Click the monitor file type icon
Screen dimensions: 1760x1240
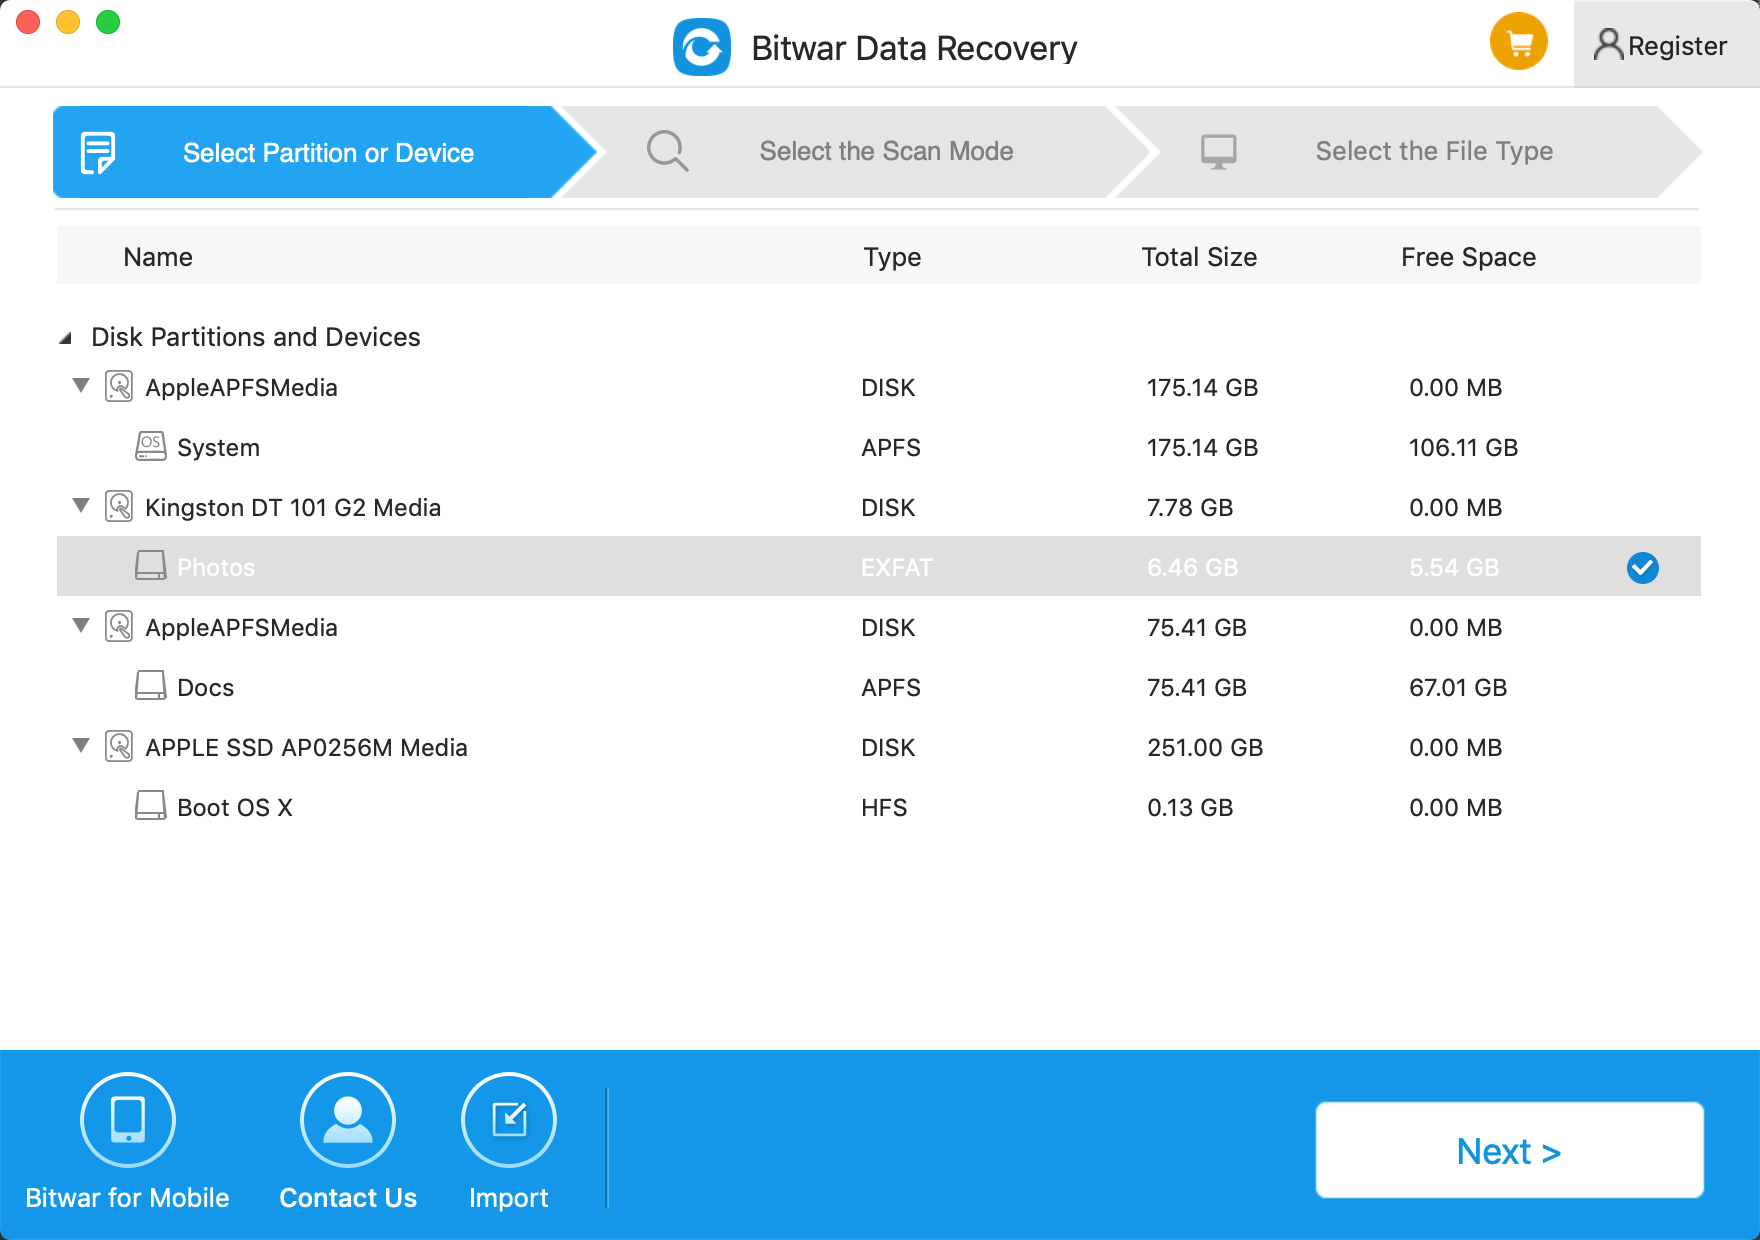[1218, 152]
